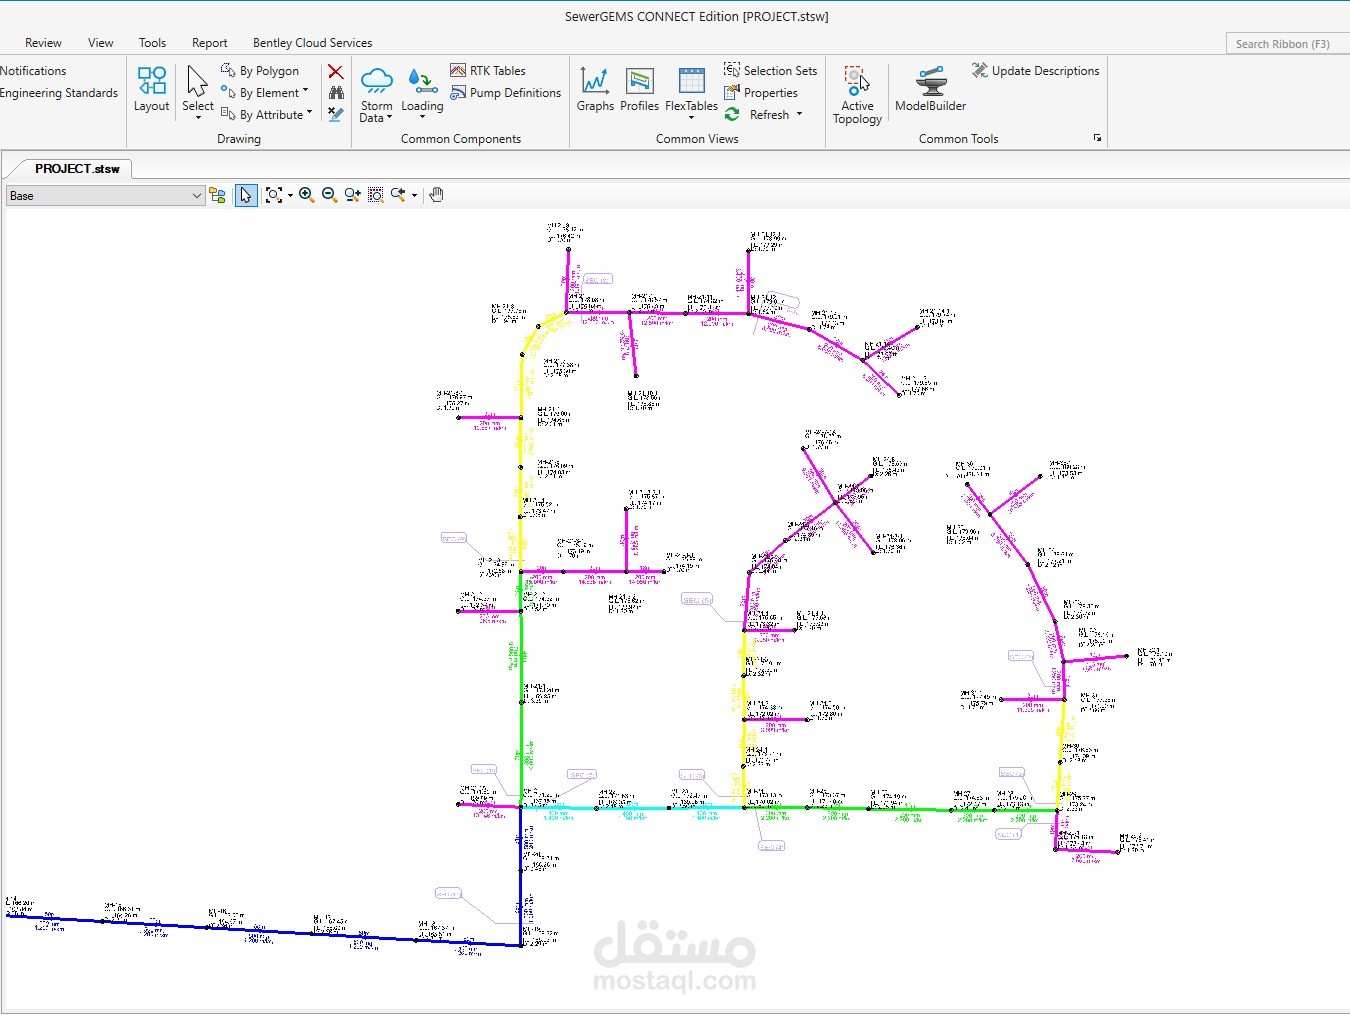Open the Layout tool
The height and width of the screenshot is (1015, 1350).
[152, 89]
